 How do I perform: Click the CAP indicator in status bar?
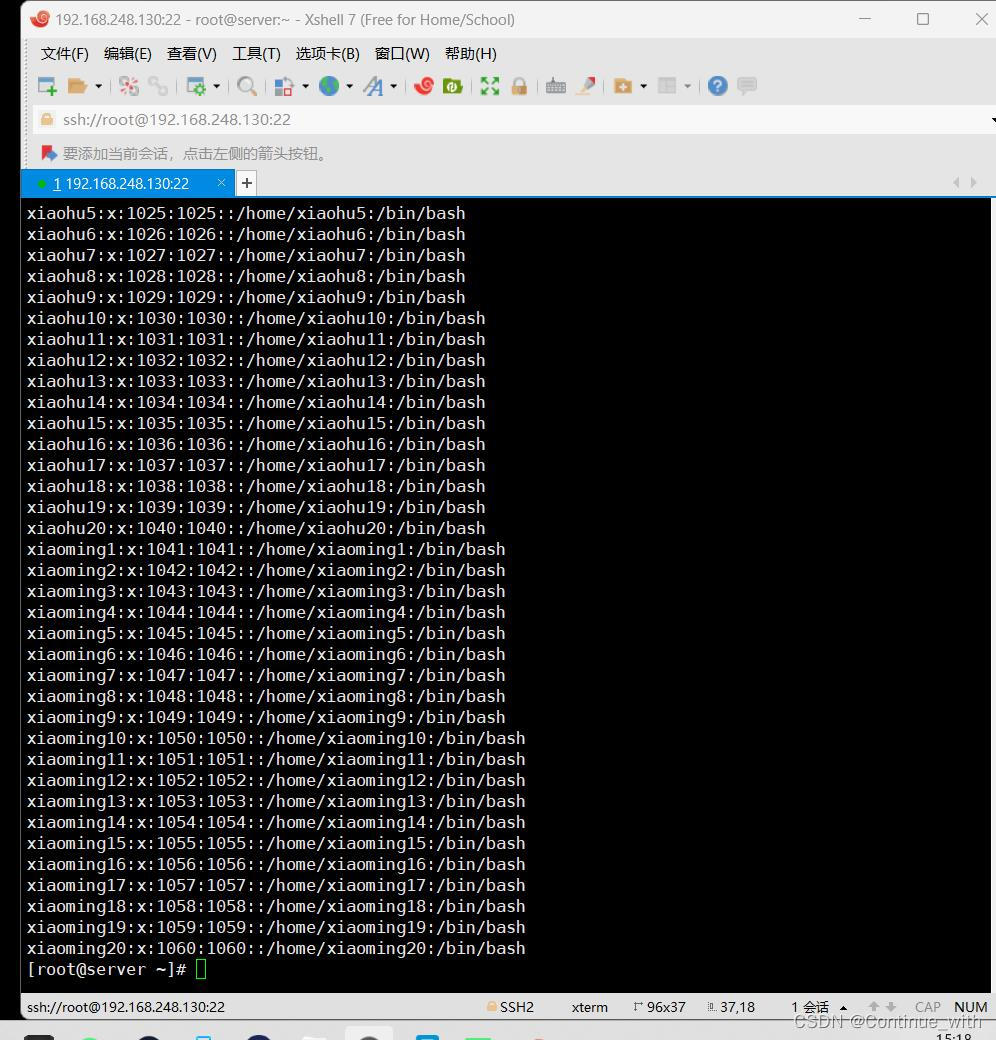(928, 1007)
